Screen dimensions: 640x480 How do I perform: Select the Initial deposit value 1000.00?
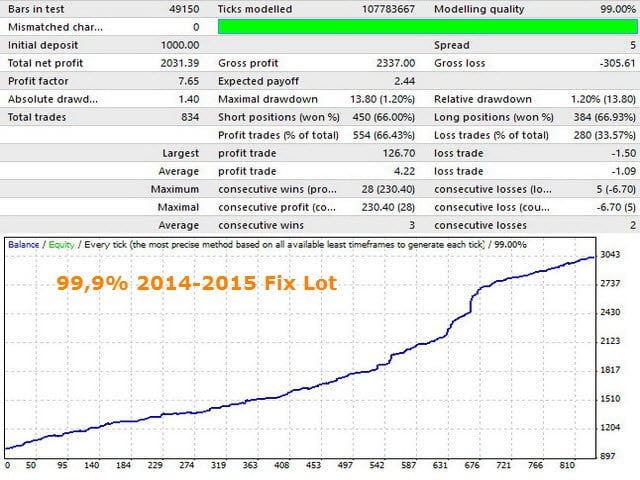[179, 45]
